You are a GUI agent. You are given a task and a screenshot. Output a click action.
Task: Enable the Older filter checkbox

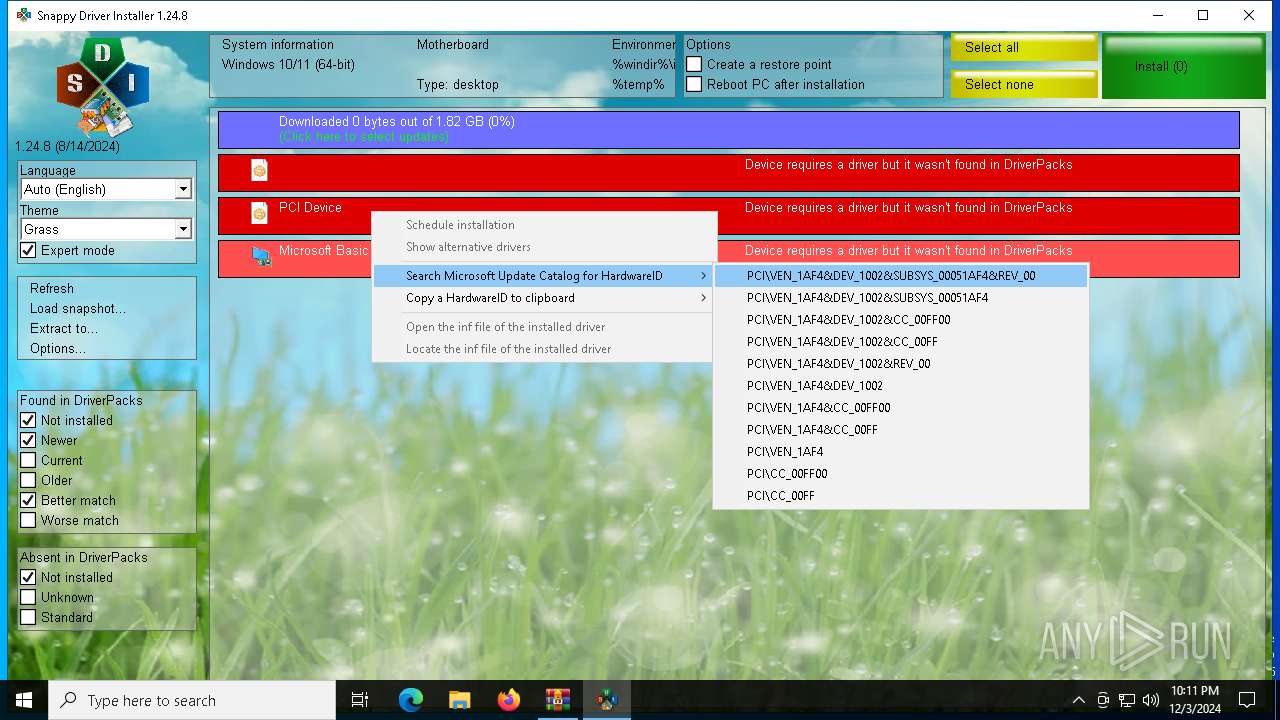tap(28, 480)
